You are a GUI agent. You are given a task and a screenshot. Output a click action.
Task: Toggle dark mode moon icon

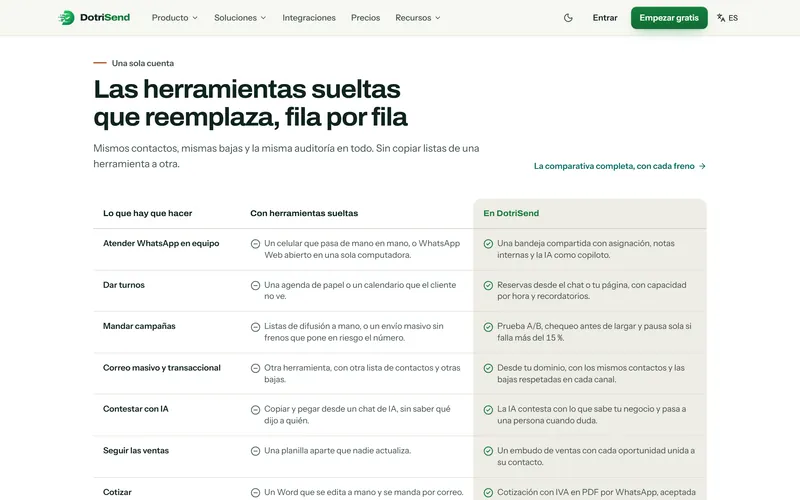568,18
